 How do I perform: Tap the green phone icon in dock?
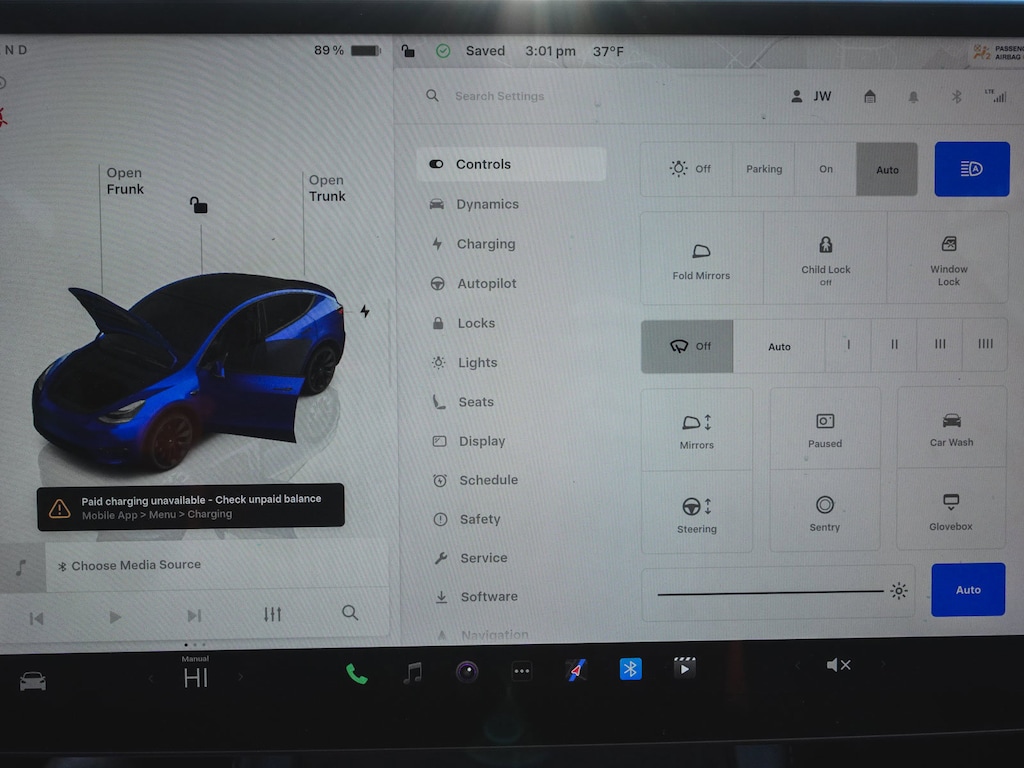356,674
